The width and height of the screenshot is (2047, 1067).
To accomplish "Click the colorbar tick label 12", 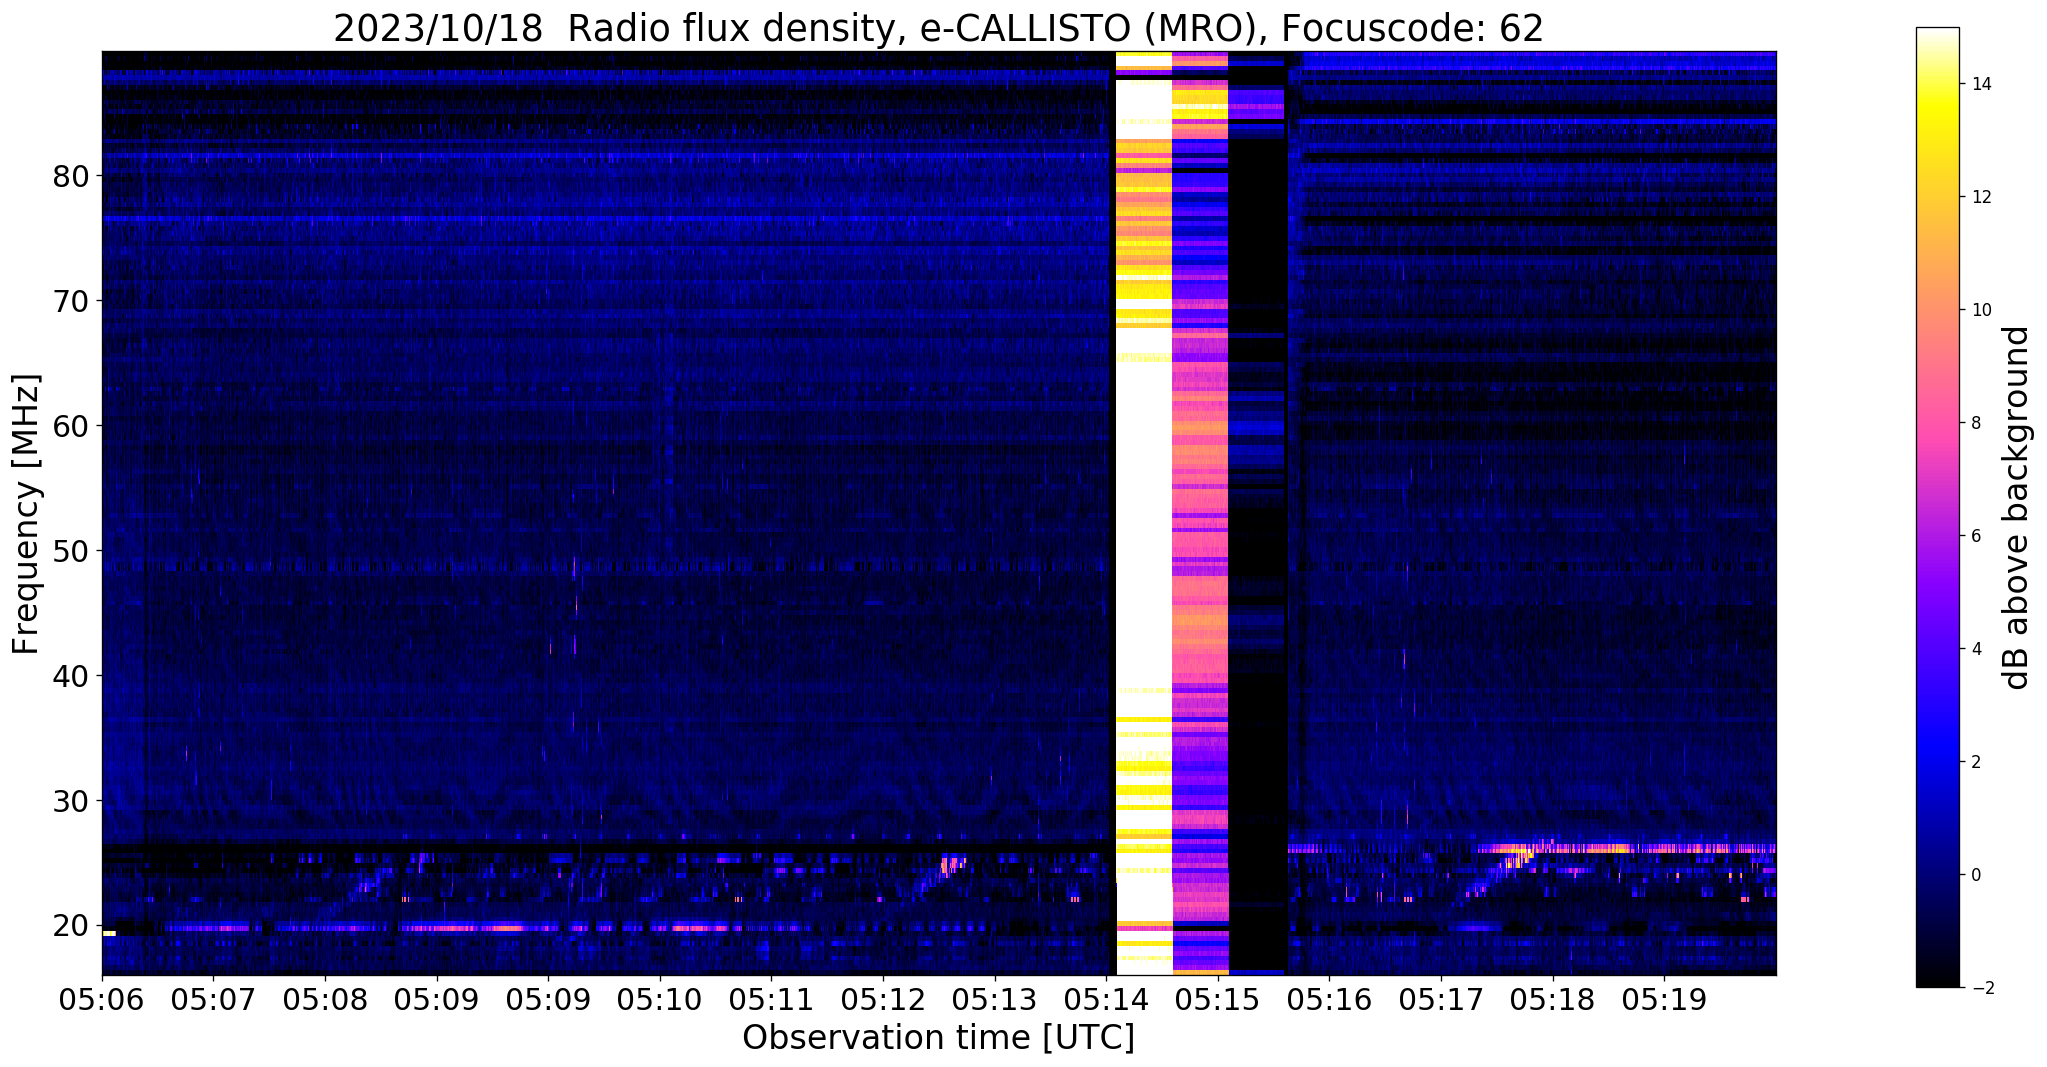I will [x=1980, y=197].
